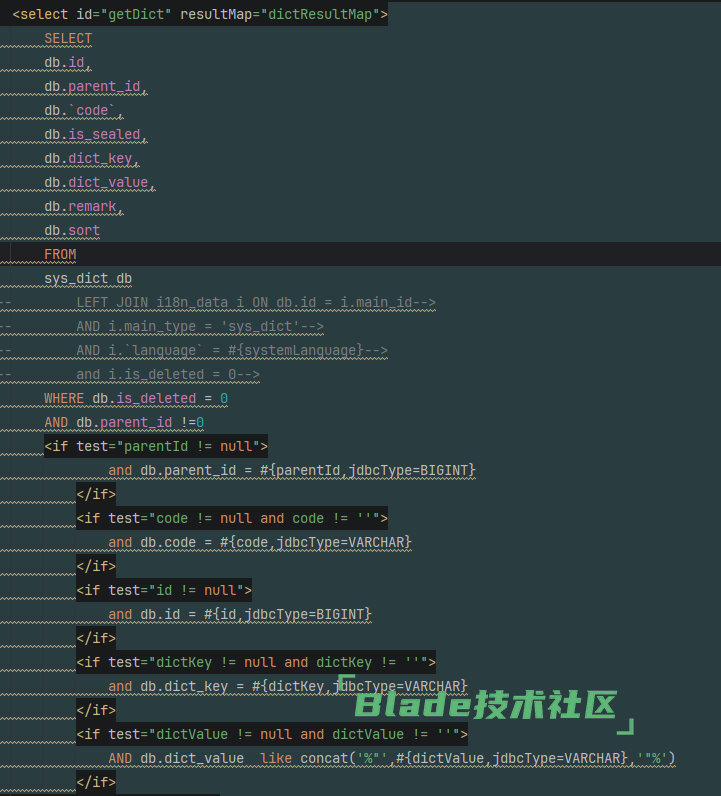
Task: Click the closing if tag after dict_value condition
Action: click(x=96, y=782)
